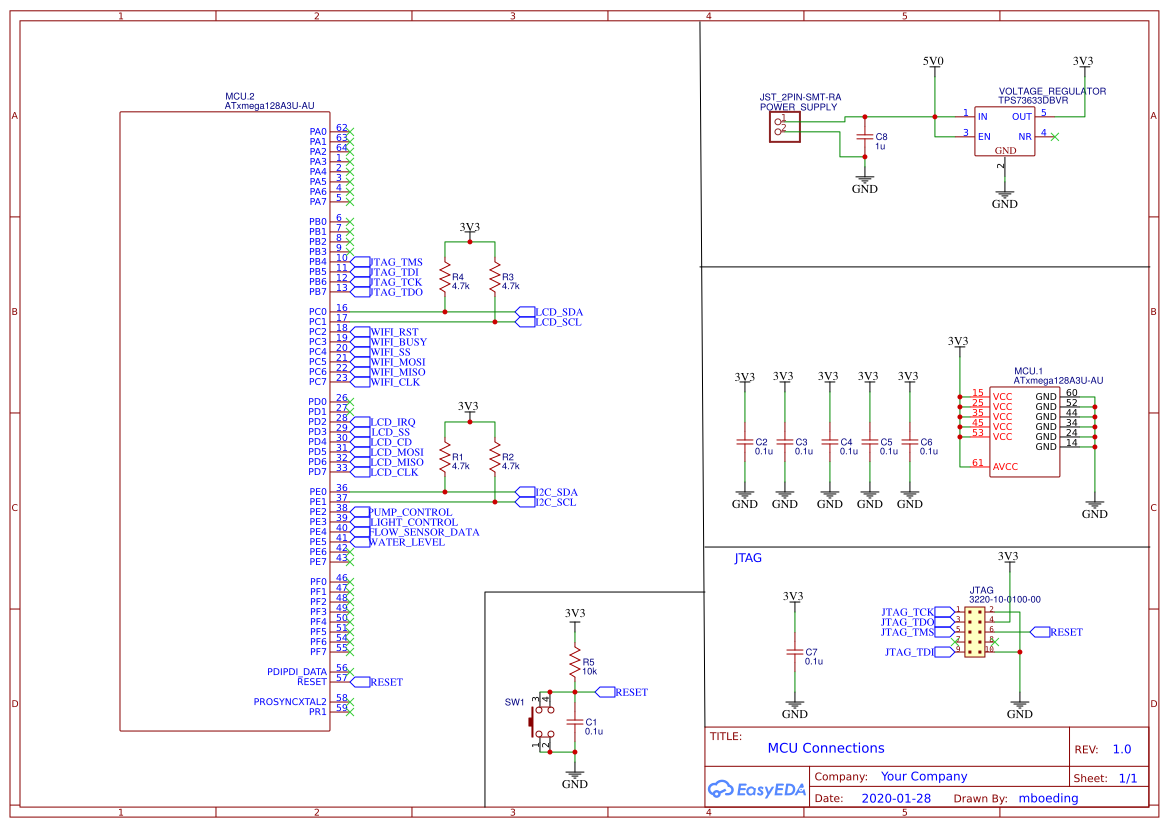Select decoupling capacitor C4
This screenshot has width=1169, height=828.
(830, 442)
